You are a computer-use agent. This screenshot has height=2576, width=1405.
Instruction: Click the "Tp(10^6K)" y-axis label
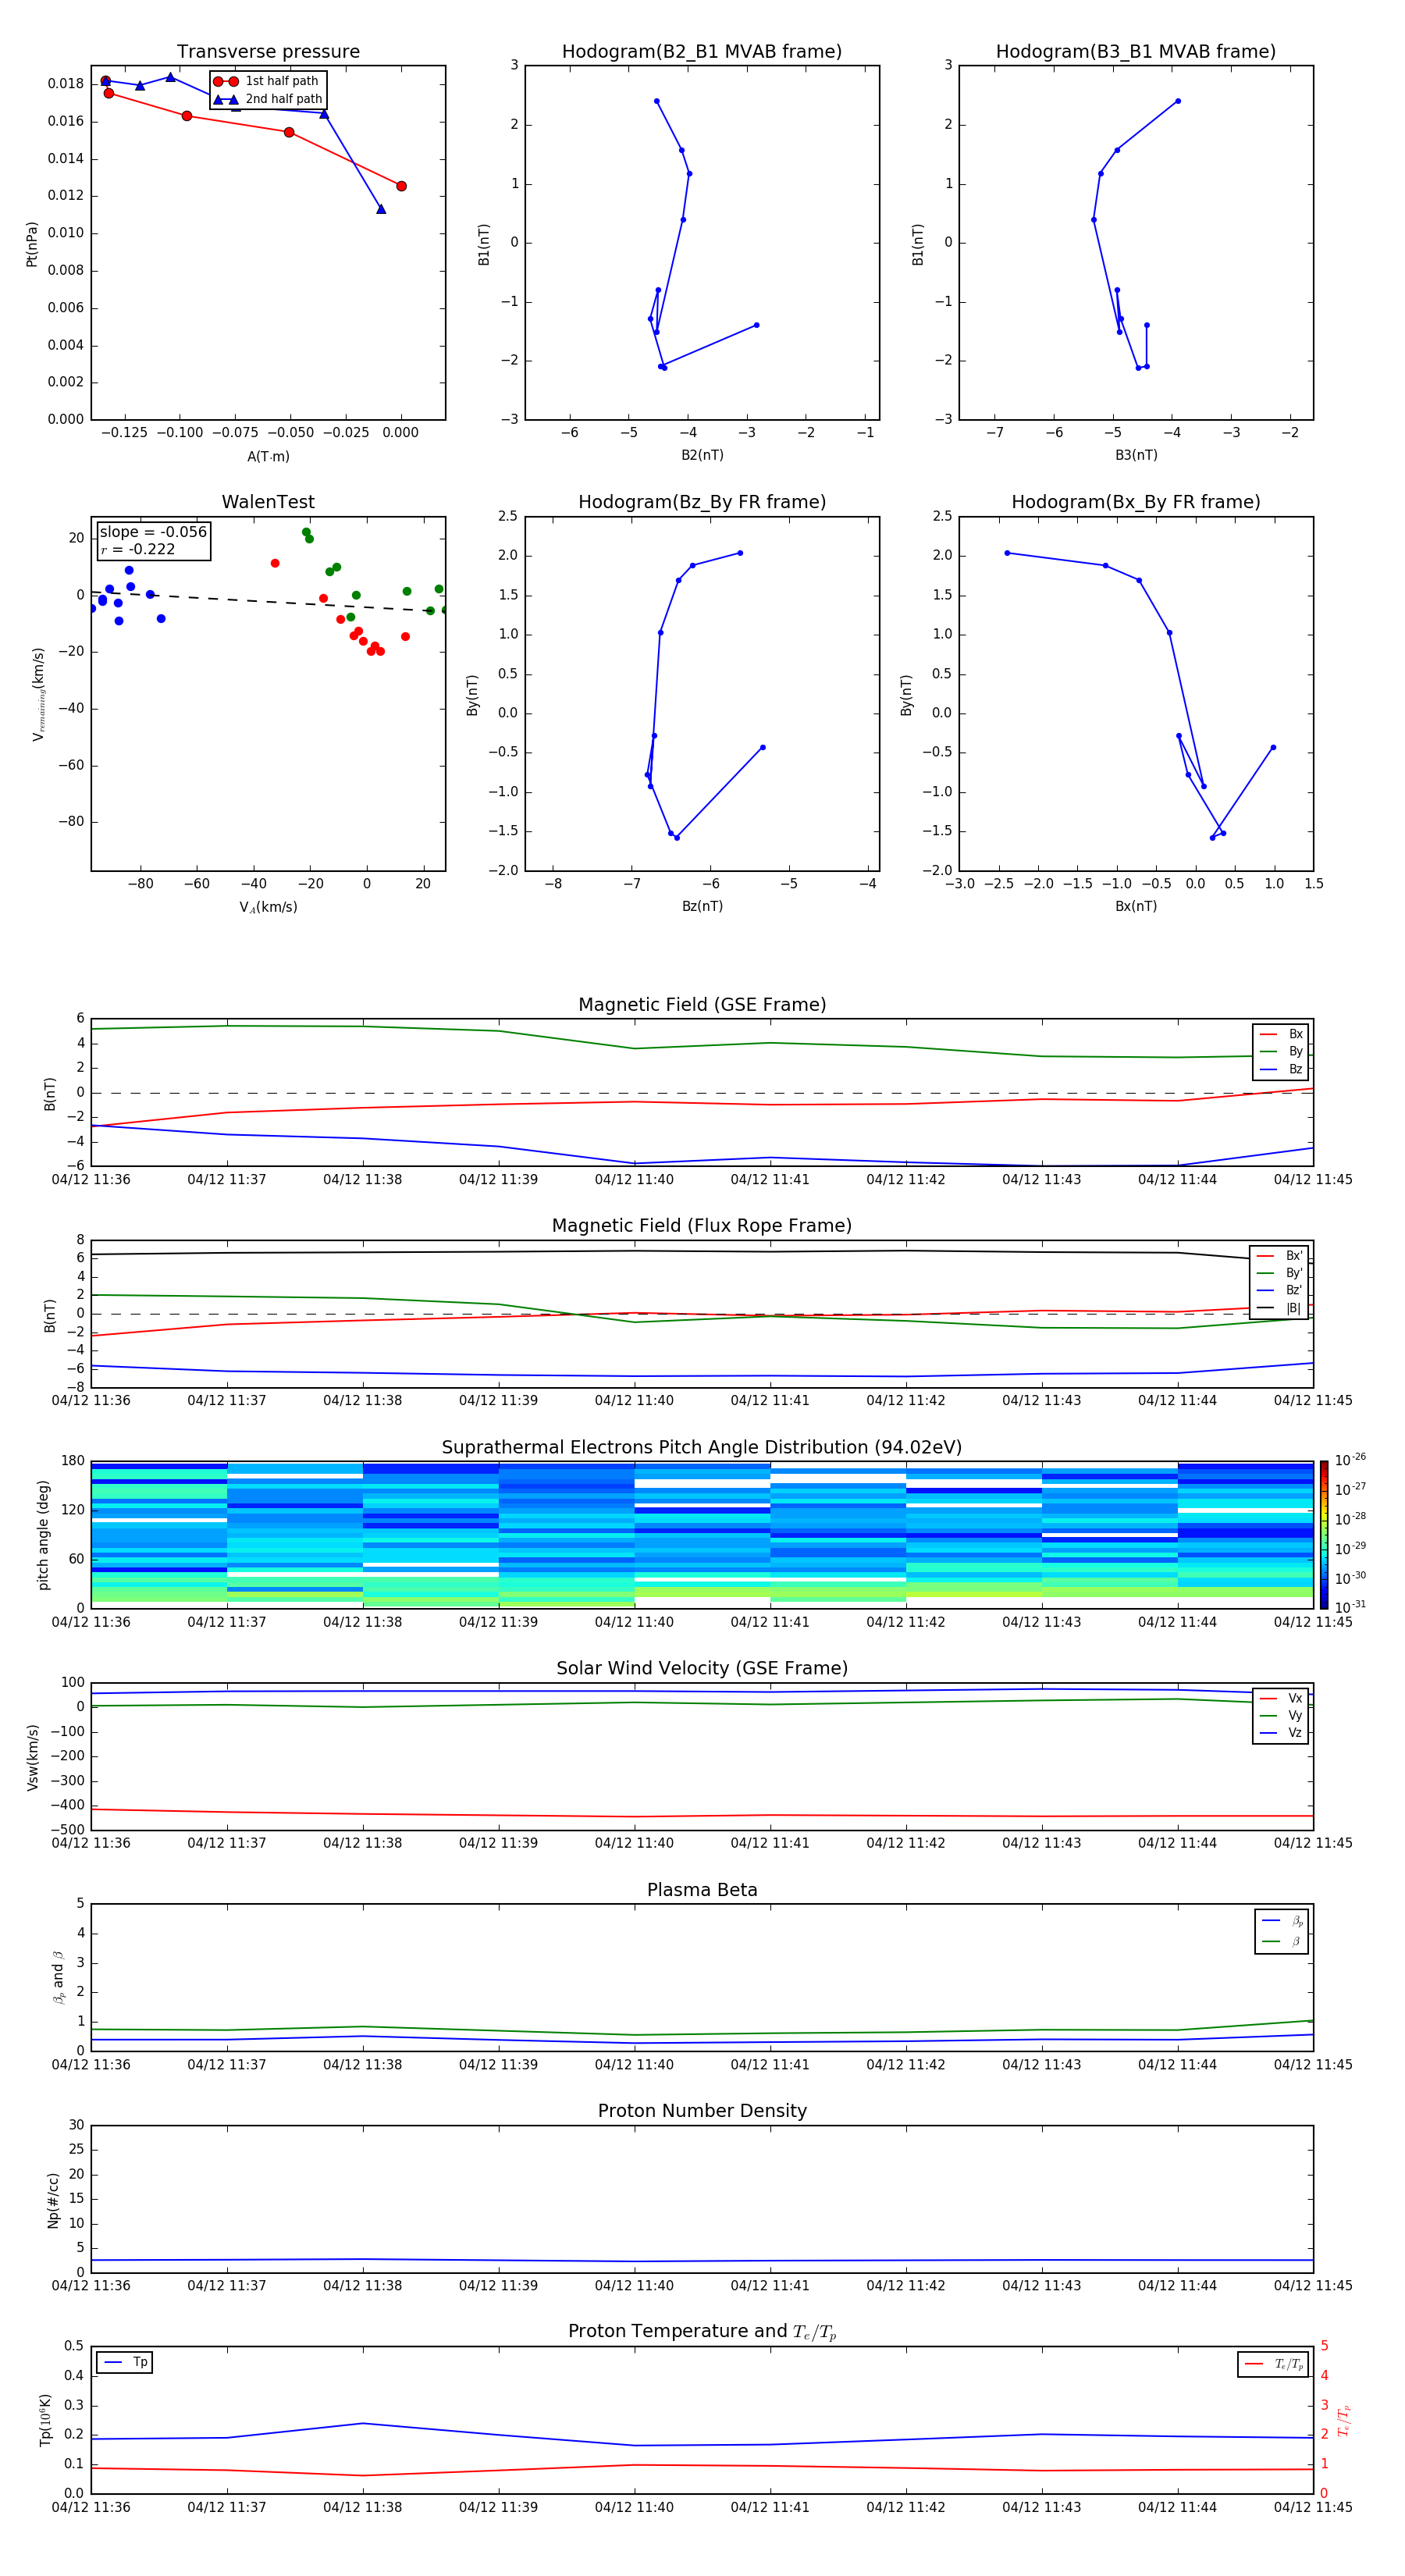coord(45,2420)
